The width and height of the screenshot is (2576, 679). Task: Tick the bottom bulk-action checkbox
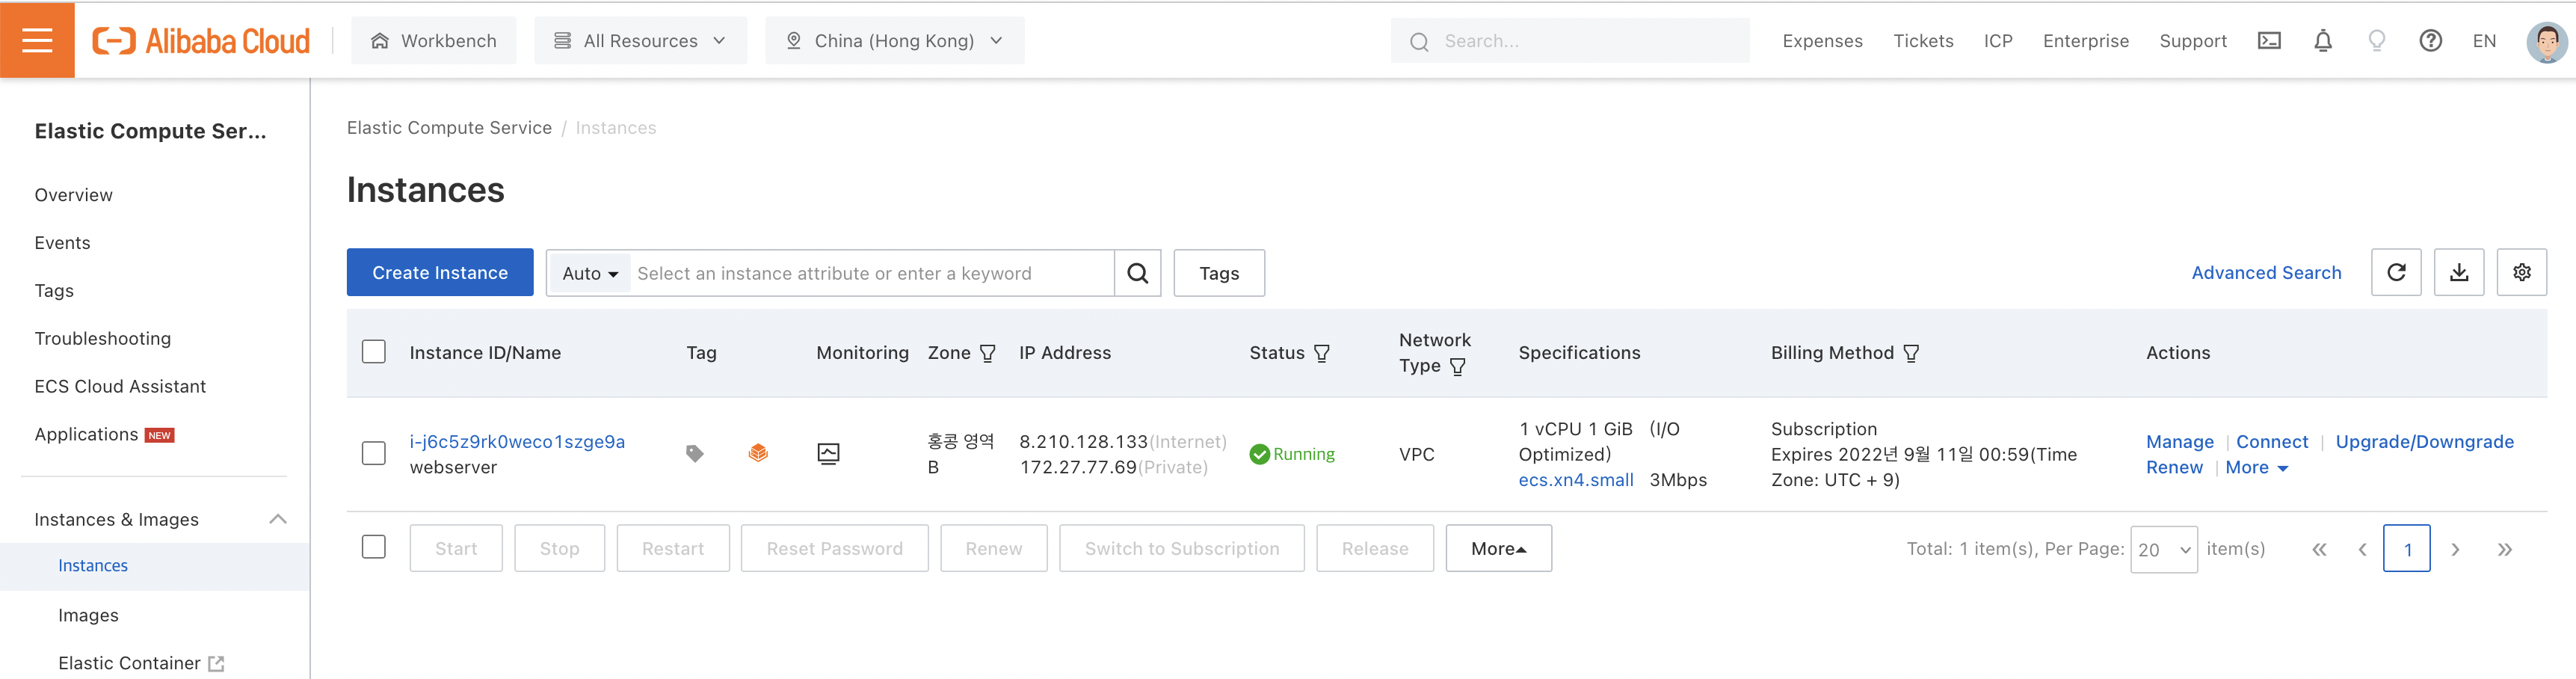374,547
